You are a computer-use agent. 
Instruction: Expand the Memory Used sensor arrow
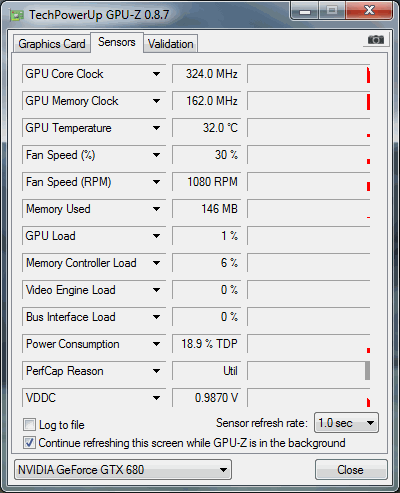click(156, 209)
